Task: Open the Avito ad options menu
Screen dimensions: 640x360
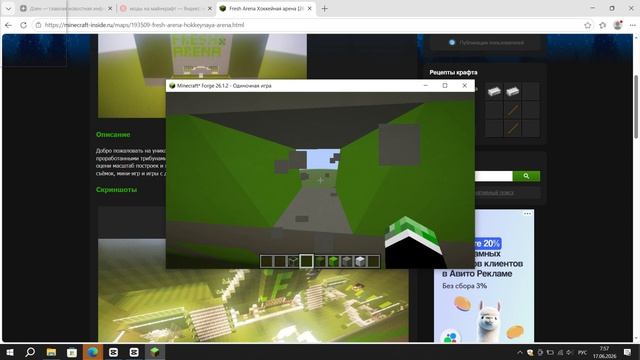Action: (527, 213)
